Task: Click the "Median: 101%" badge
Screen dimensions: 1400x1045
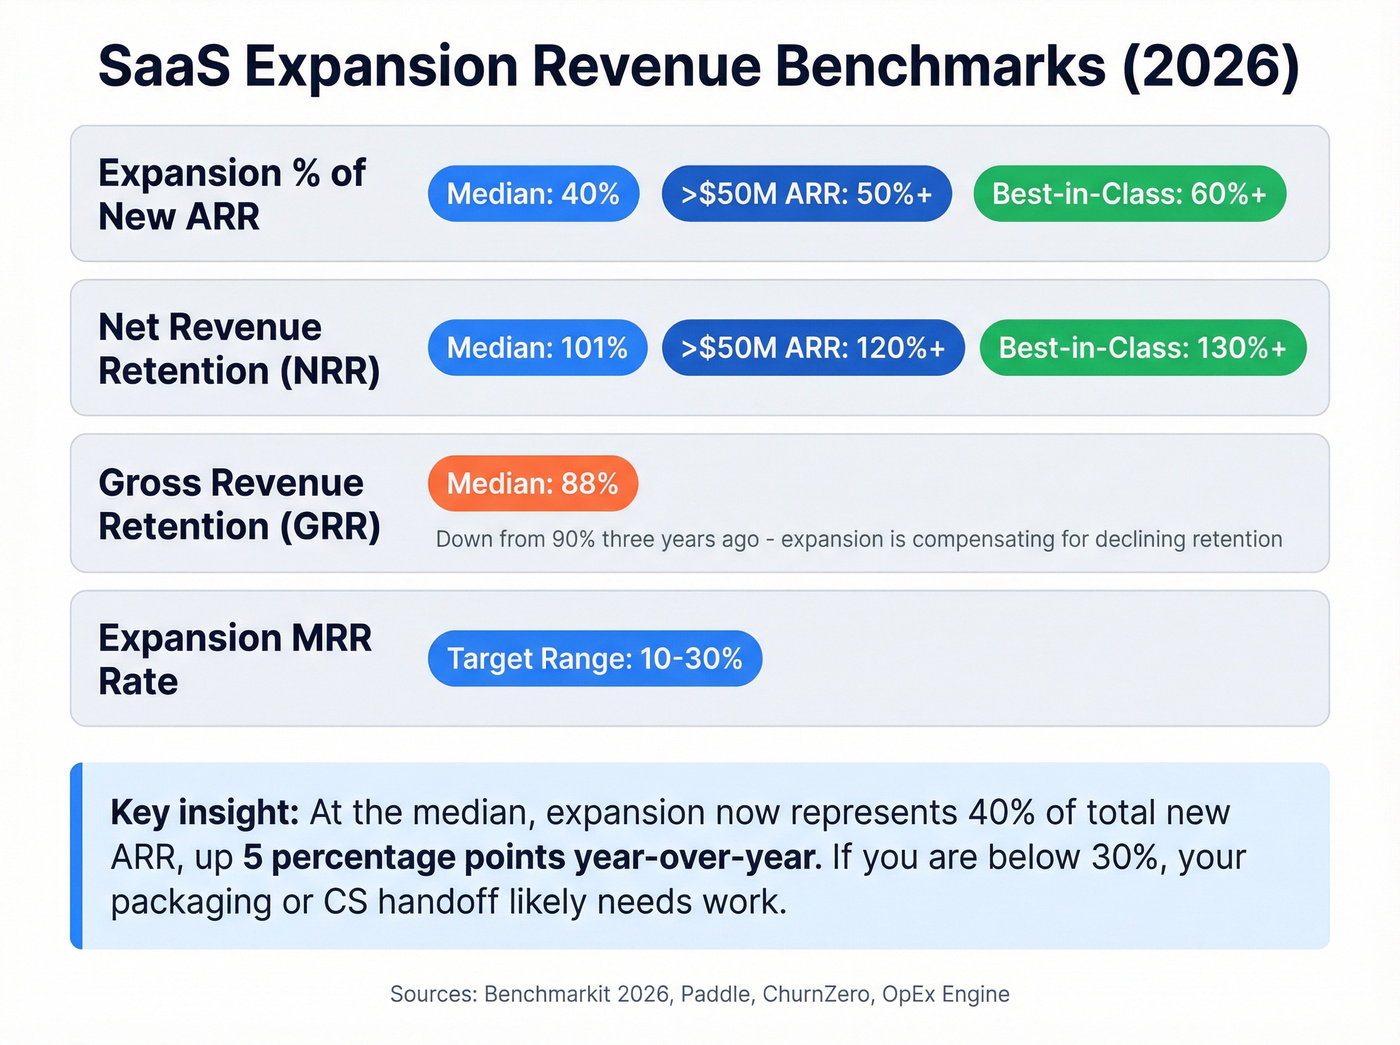Action: [537, 348]
